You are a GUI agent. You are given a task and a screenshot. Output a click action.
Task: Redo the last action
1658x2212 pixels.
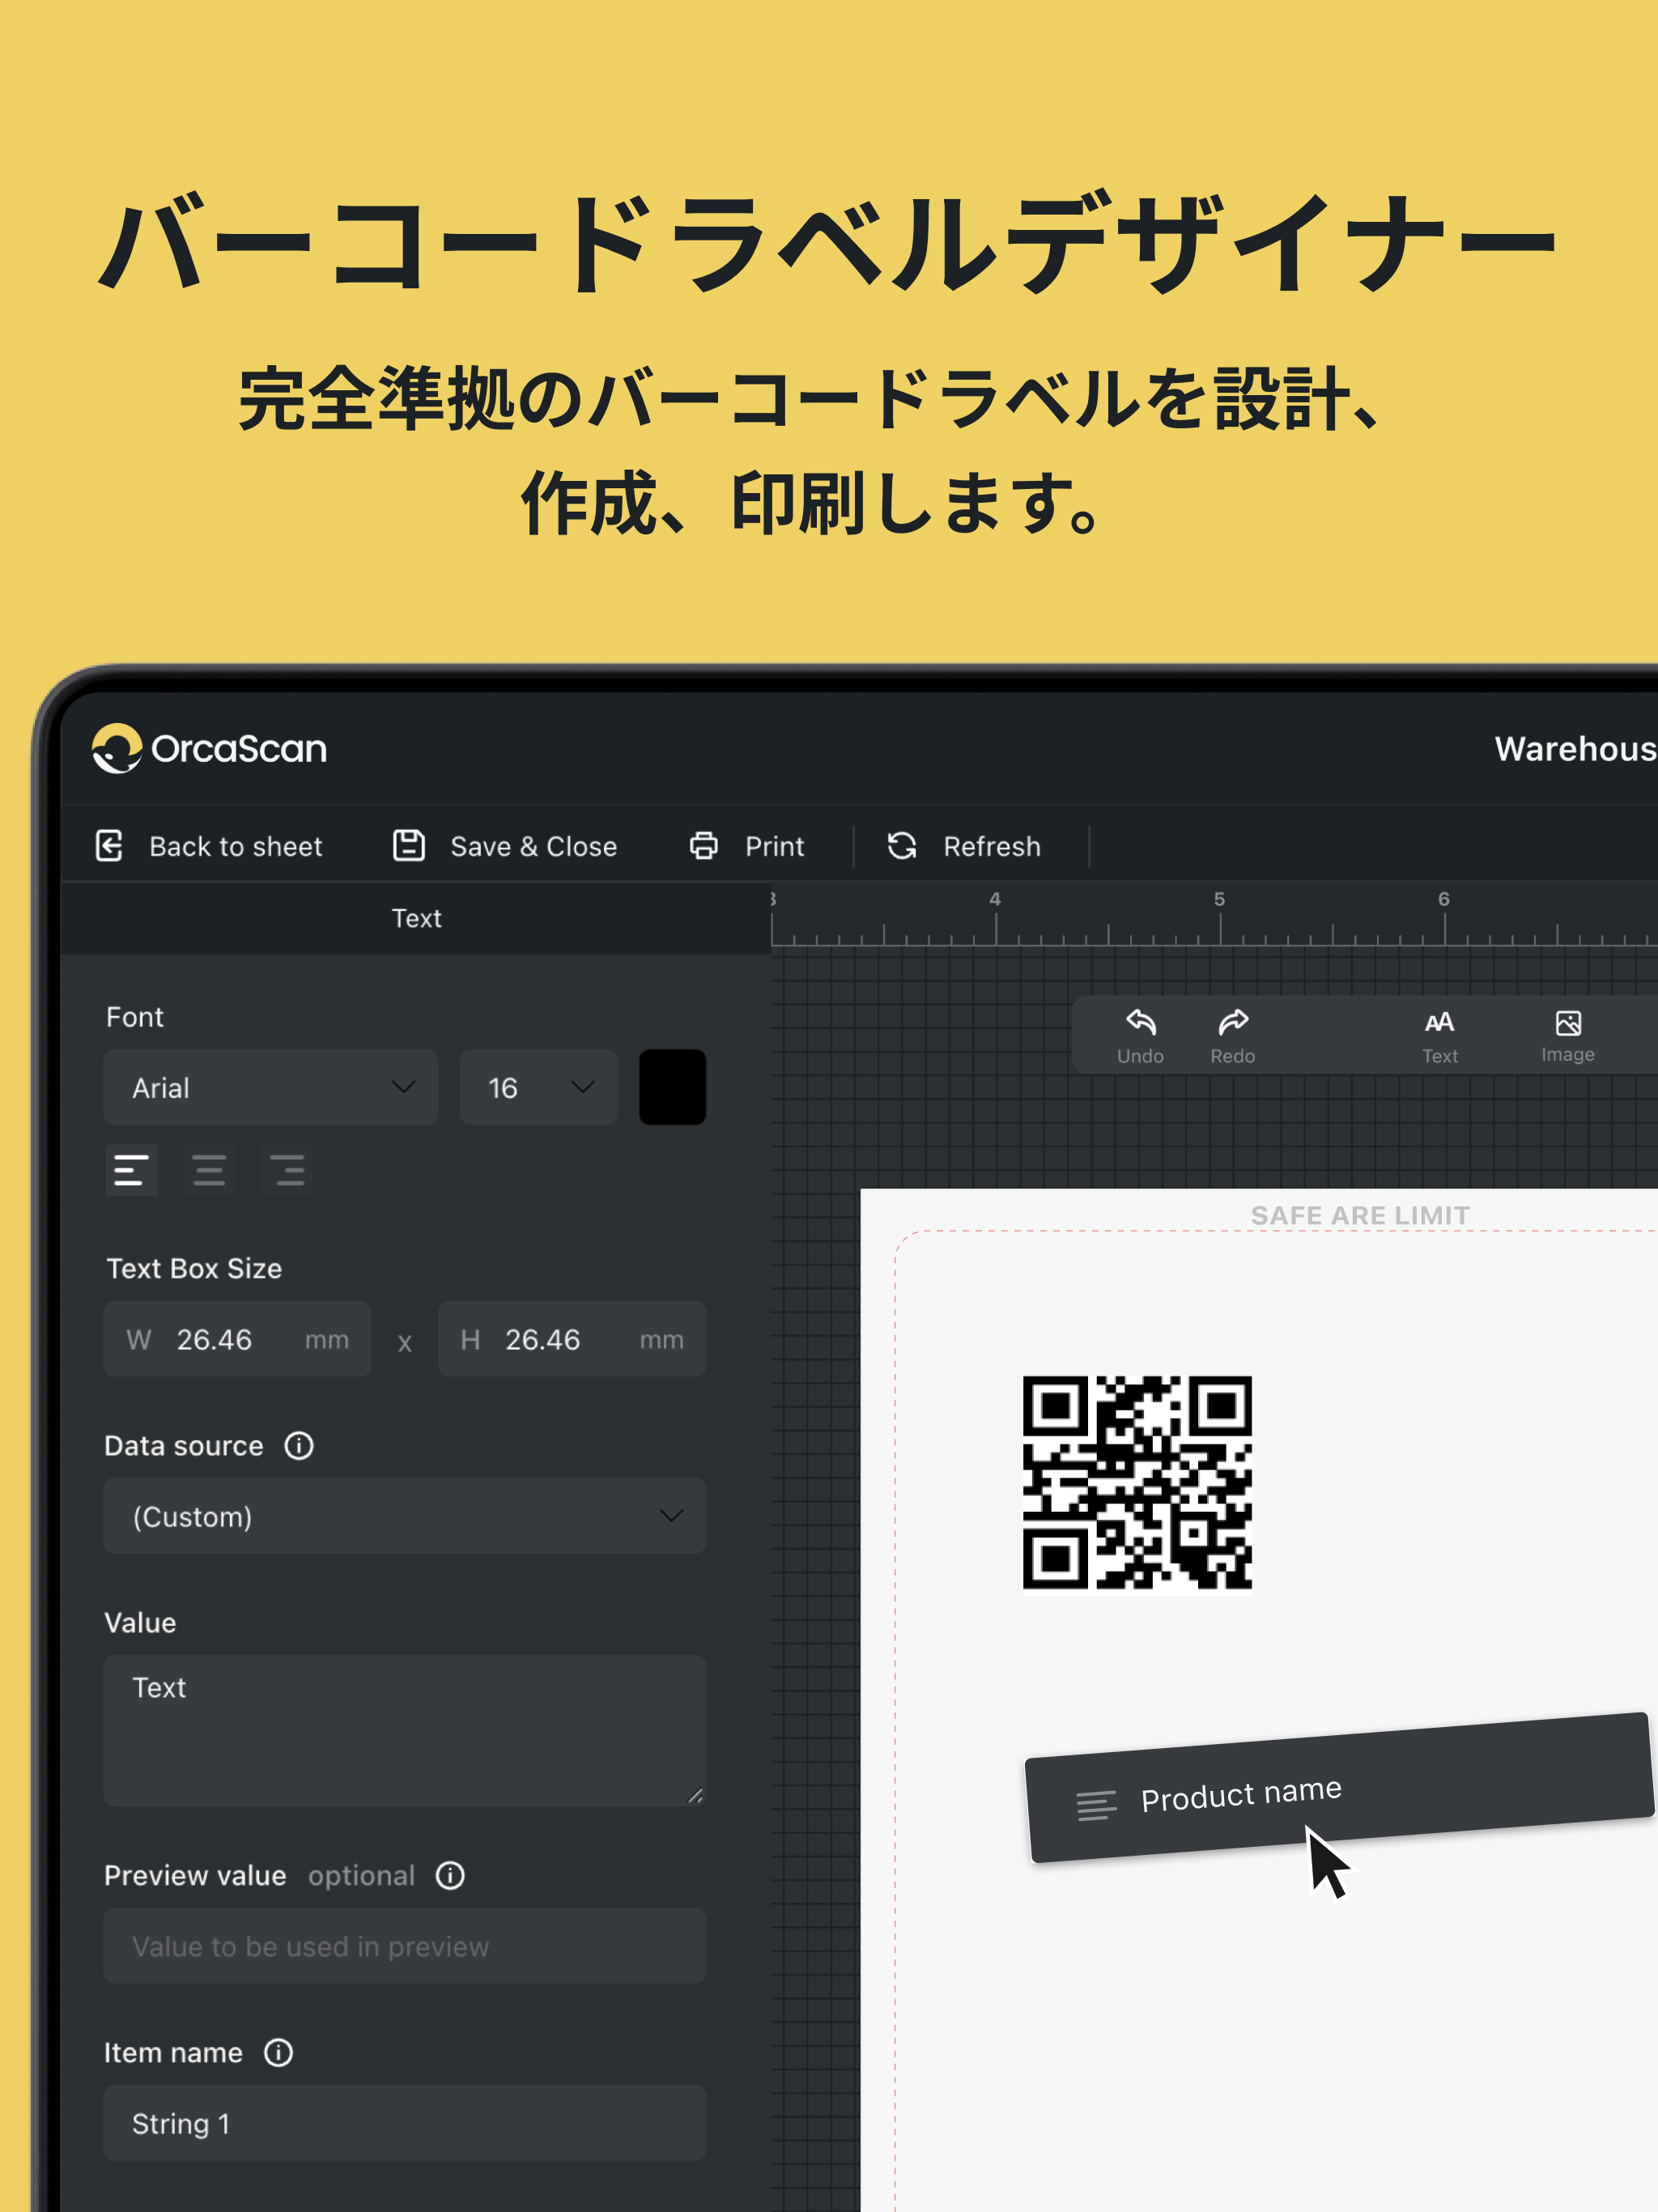[x=1232, y=1036]
